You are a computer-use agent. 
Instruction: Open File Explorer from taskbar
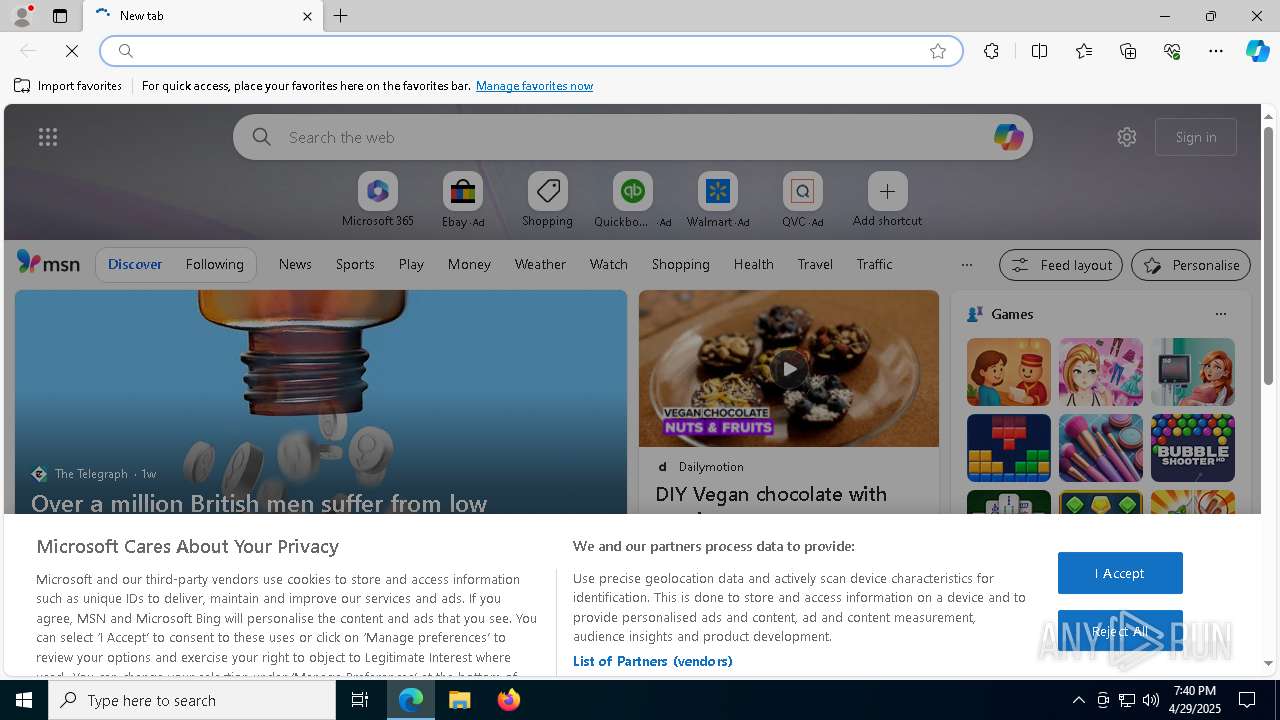[x=460, y=700]
